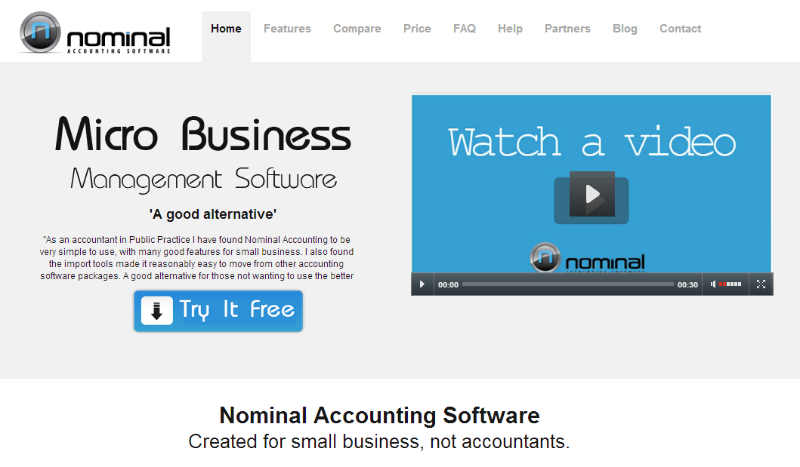
Task: Go to the Contact page
Action: coord(680,29)
